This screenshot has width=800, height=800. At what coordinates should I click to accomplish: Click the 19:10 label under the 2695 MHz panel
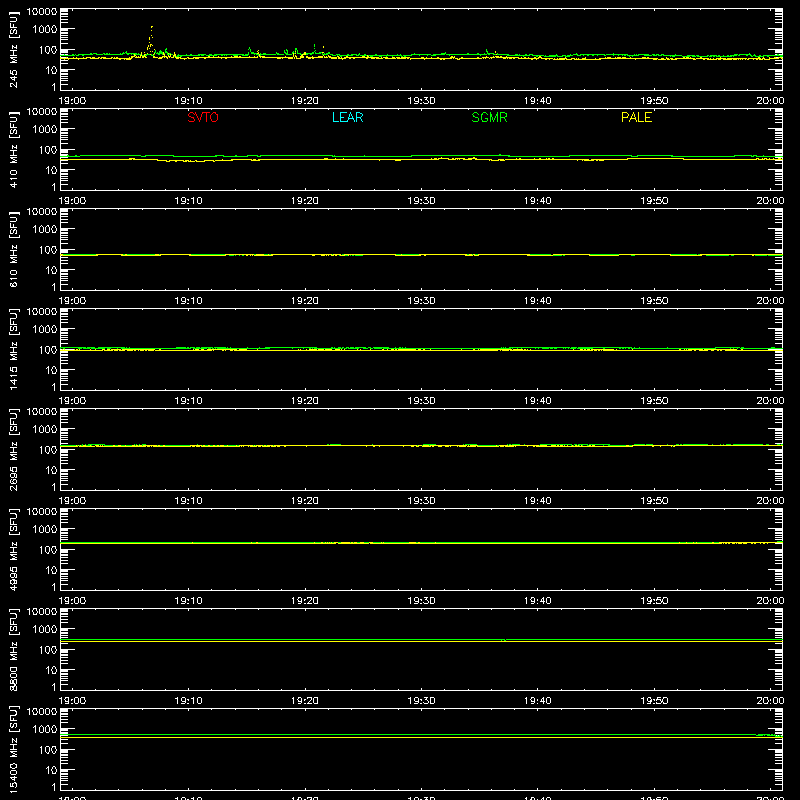pos(188,501)
